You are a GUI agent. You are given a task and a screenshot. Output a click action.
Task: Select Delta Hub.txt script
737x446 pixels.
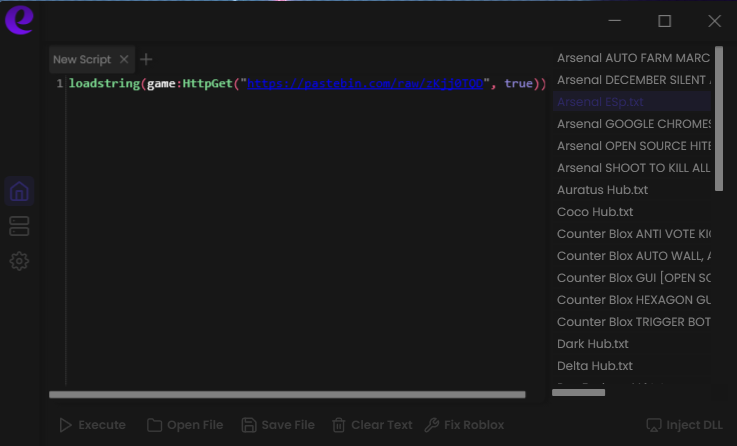(x=633, y=366)
